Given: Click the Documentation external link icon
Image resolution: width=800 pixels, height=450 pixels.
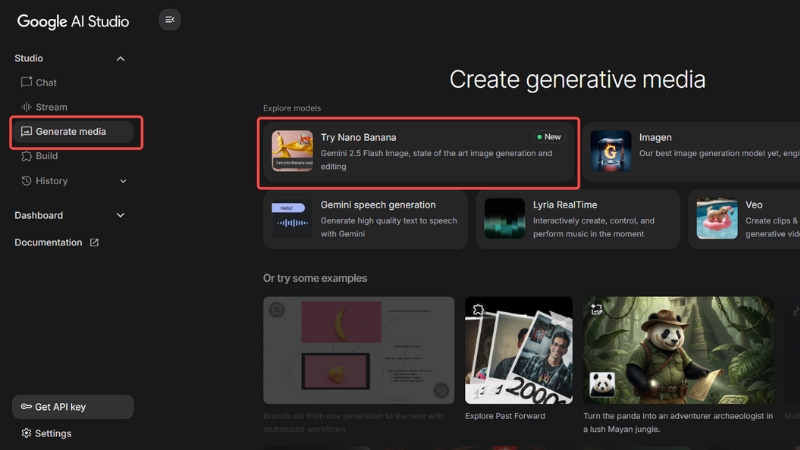Looking at the screenshot, I should (x=95, y=243).
